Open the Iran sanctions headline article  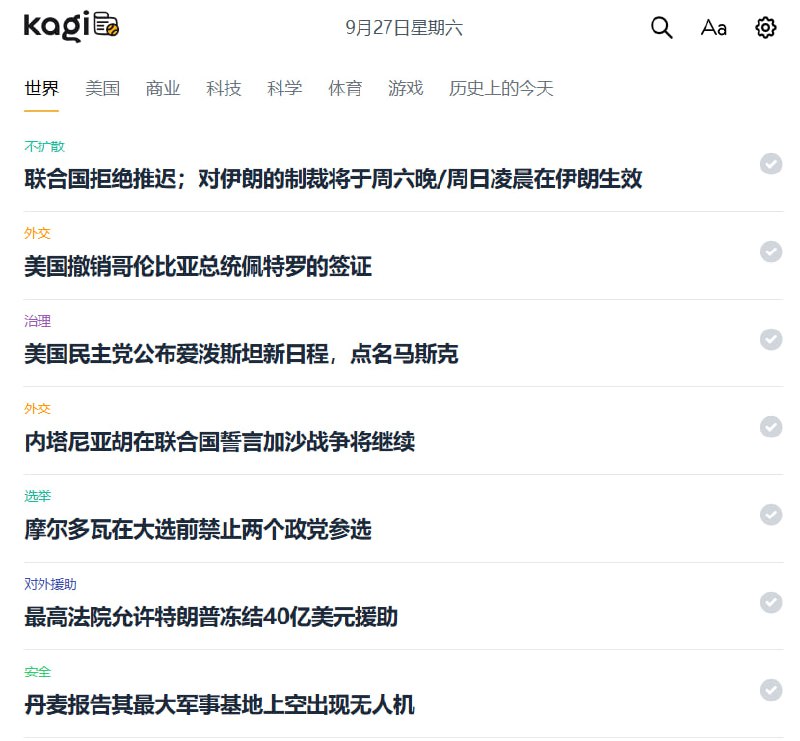tap(334, 180)
